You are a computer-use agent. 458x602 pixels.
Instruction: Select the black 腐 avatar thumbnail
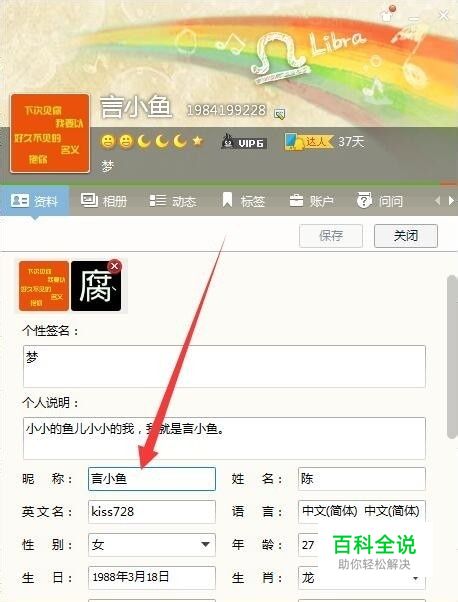pos(96,286)
